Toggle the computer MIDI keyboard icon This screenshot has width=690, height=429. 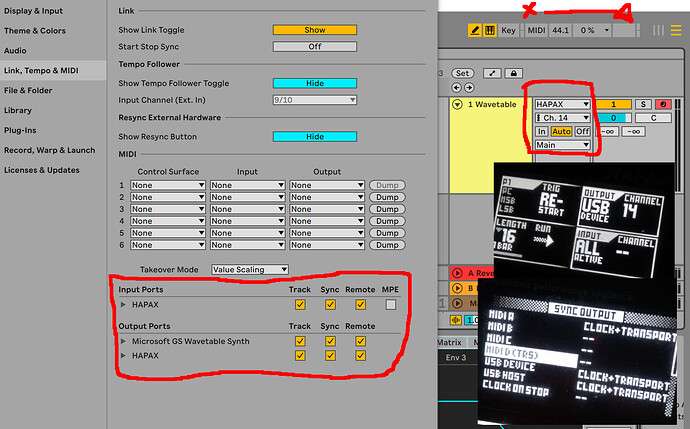[x=491, y=31]
